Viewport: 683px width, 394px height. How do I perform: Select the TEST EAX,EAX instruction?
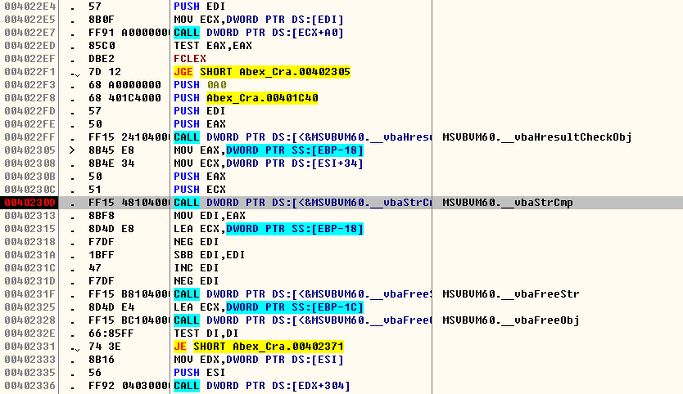pyautogui.click(x=213, y=46)
